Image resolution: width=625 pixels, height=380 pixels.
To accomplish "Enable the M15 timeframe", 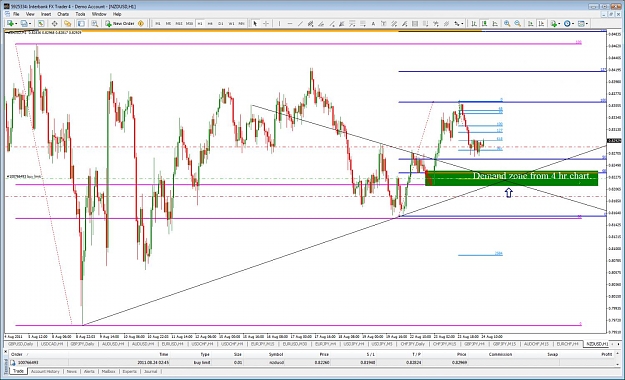I will click(x=179, y=24).
